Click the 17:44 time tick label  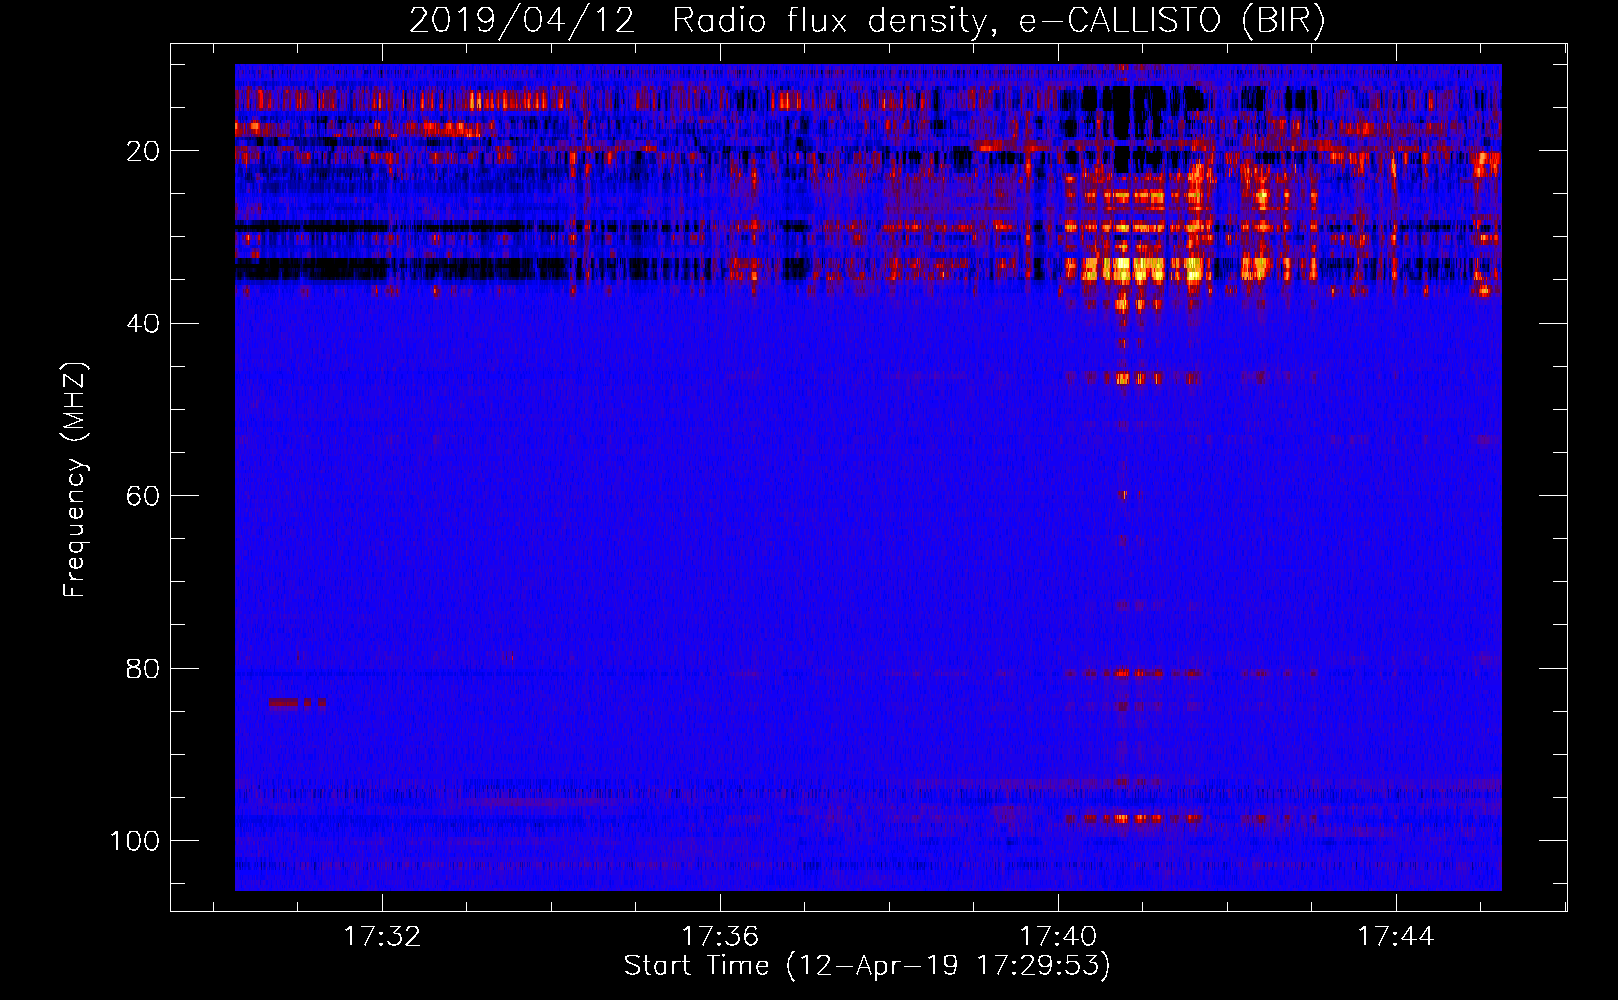point(1396,937)
